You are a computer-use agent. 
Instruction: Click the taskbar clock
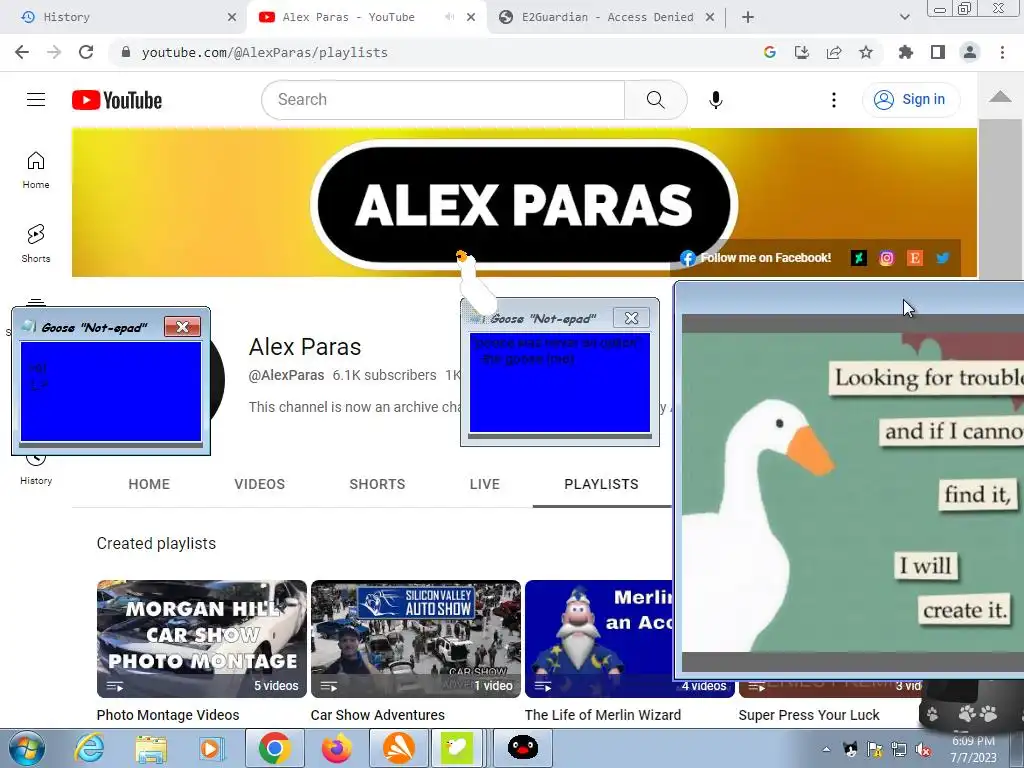(x=973, y=749)
